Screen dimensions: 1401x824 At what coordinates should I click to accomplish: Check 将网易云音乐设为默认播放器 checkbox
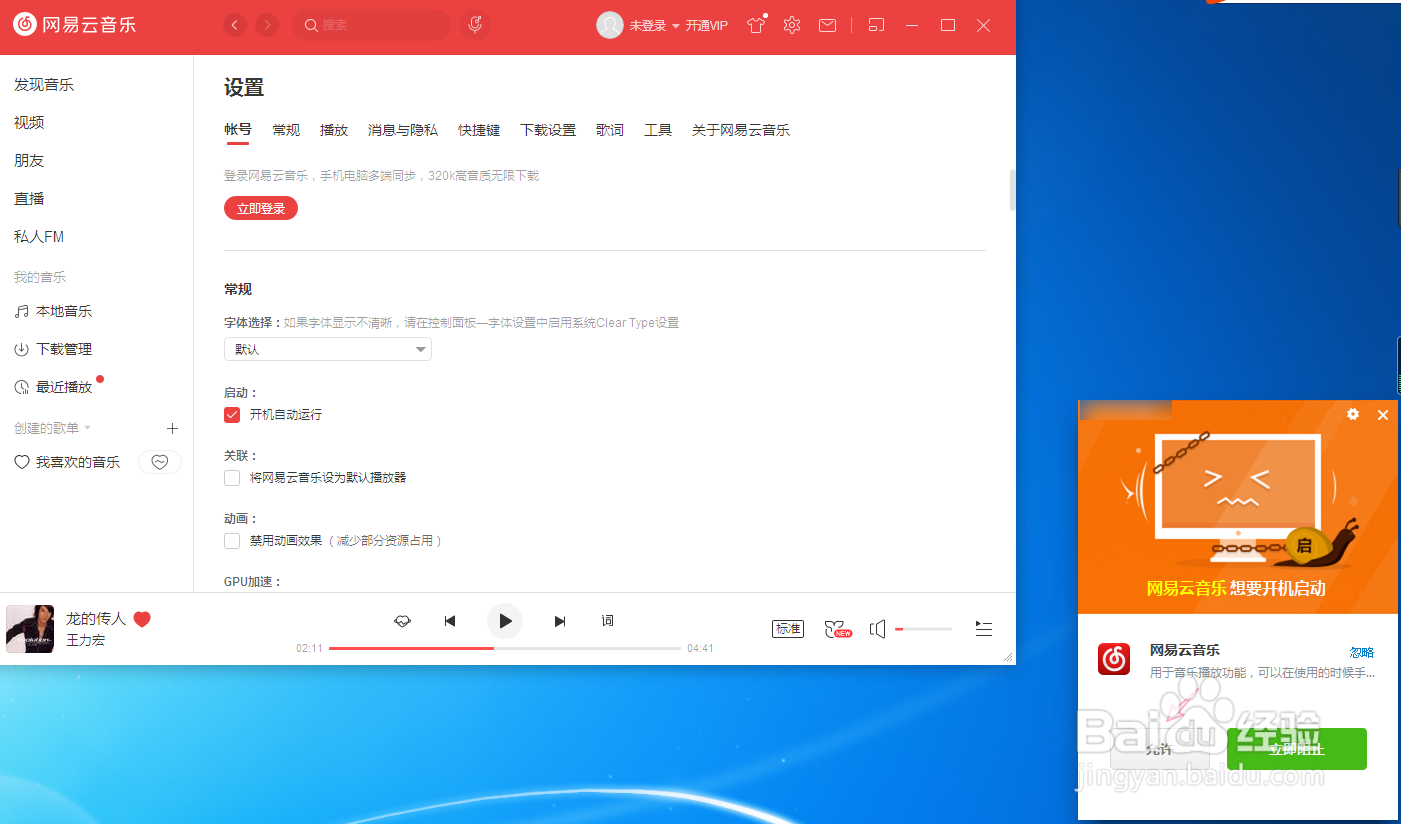pos(232,478)
